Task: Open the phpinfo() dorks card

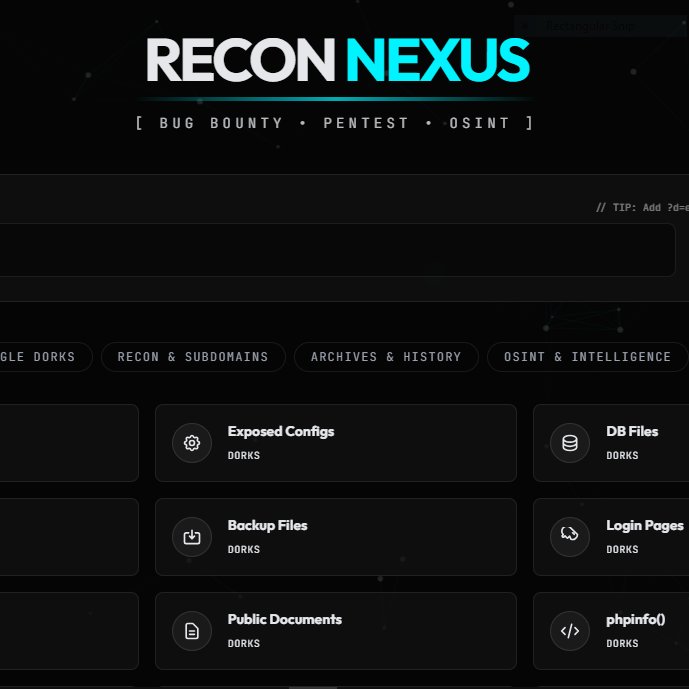Action: [611, 631]
